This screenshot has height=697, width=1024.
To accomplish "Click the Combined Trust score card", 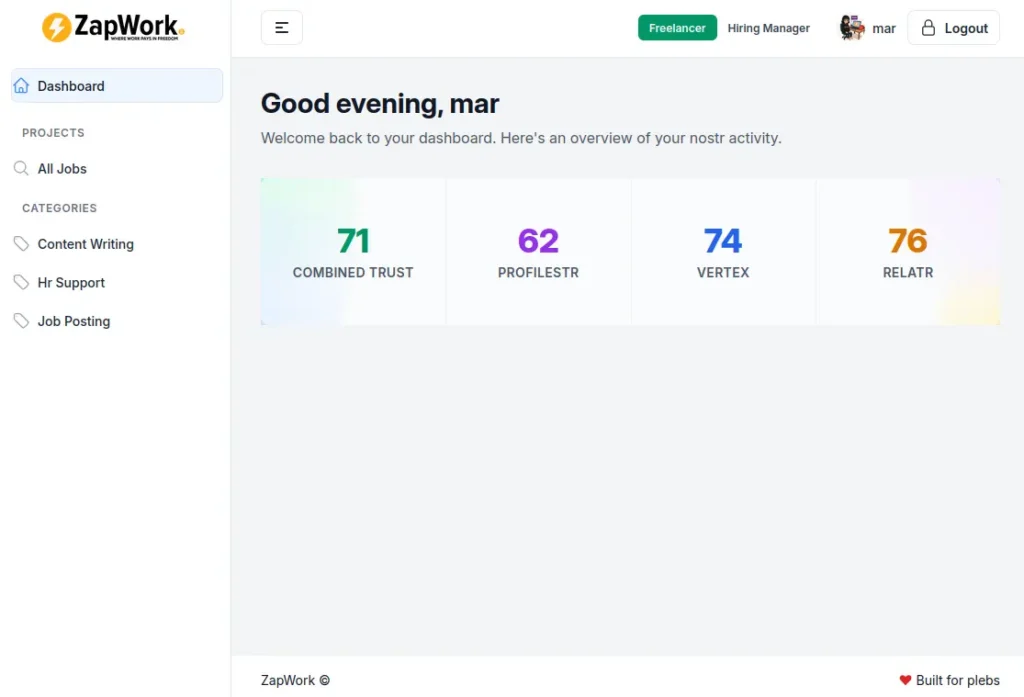I will tap(353, 252).
